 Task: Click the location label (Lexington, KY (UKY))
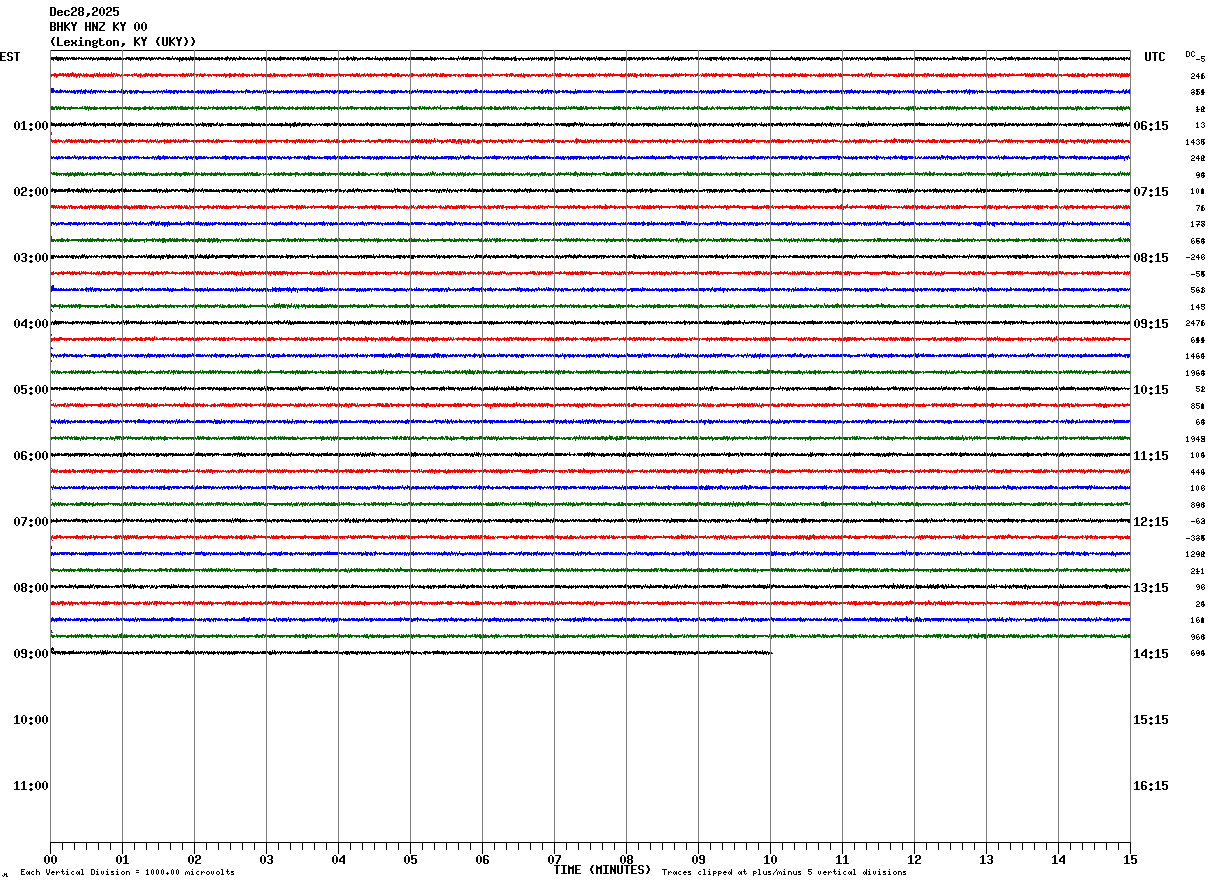pyautogui.click(x=123, y=42)
